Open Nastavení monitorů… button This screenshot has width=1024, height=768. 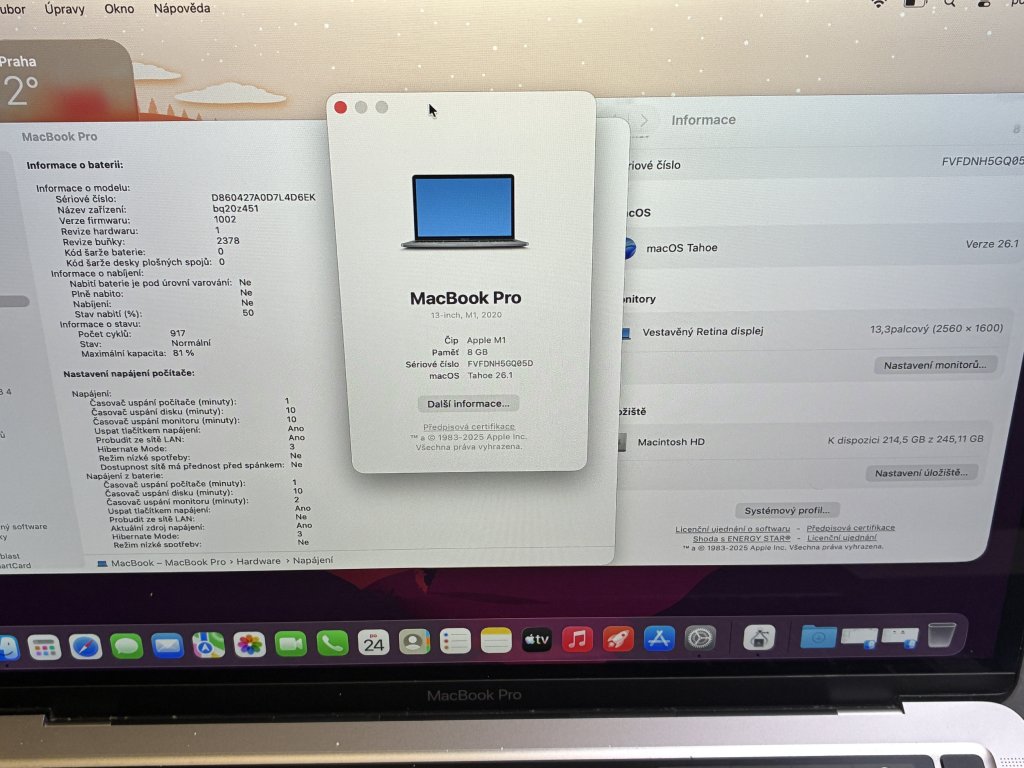(935, 365)
